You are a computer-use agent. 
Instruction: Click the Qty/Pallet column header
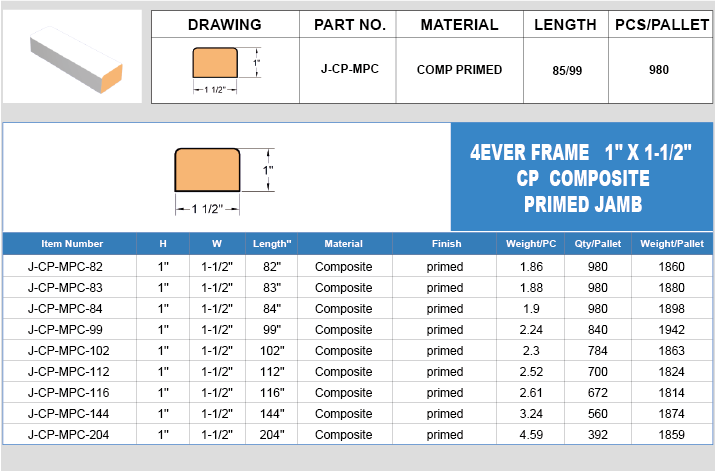597,244
